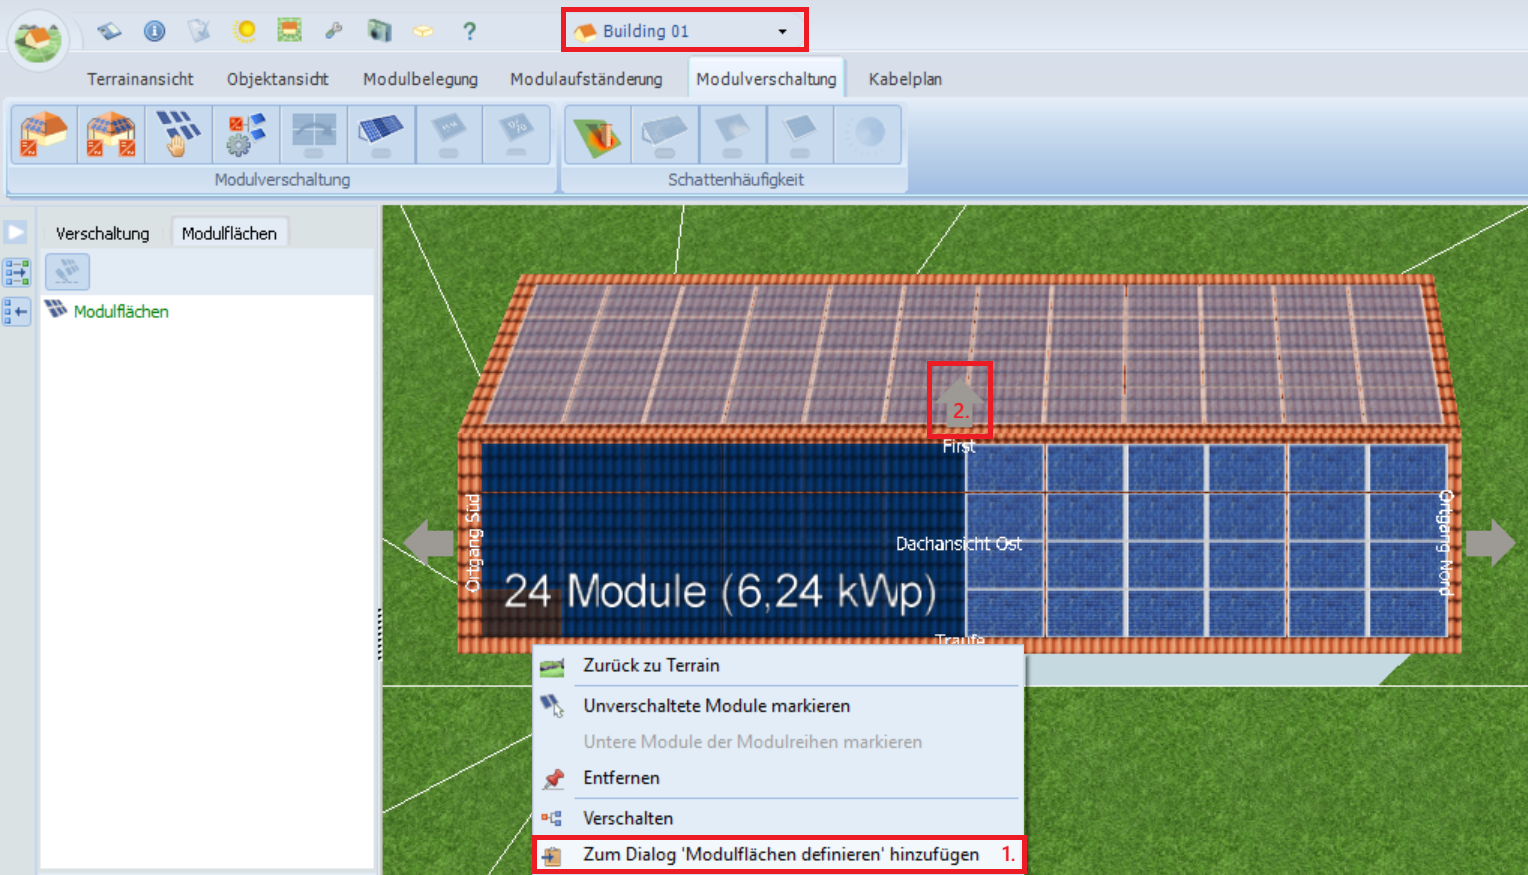Open the Building 01 dropdown
This screenshot has height=875, width=1528.
(782, 31)
